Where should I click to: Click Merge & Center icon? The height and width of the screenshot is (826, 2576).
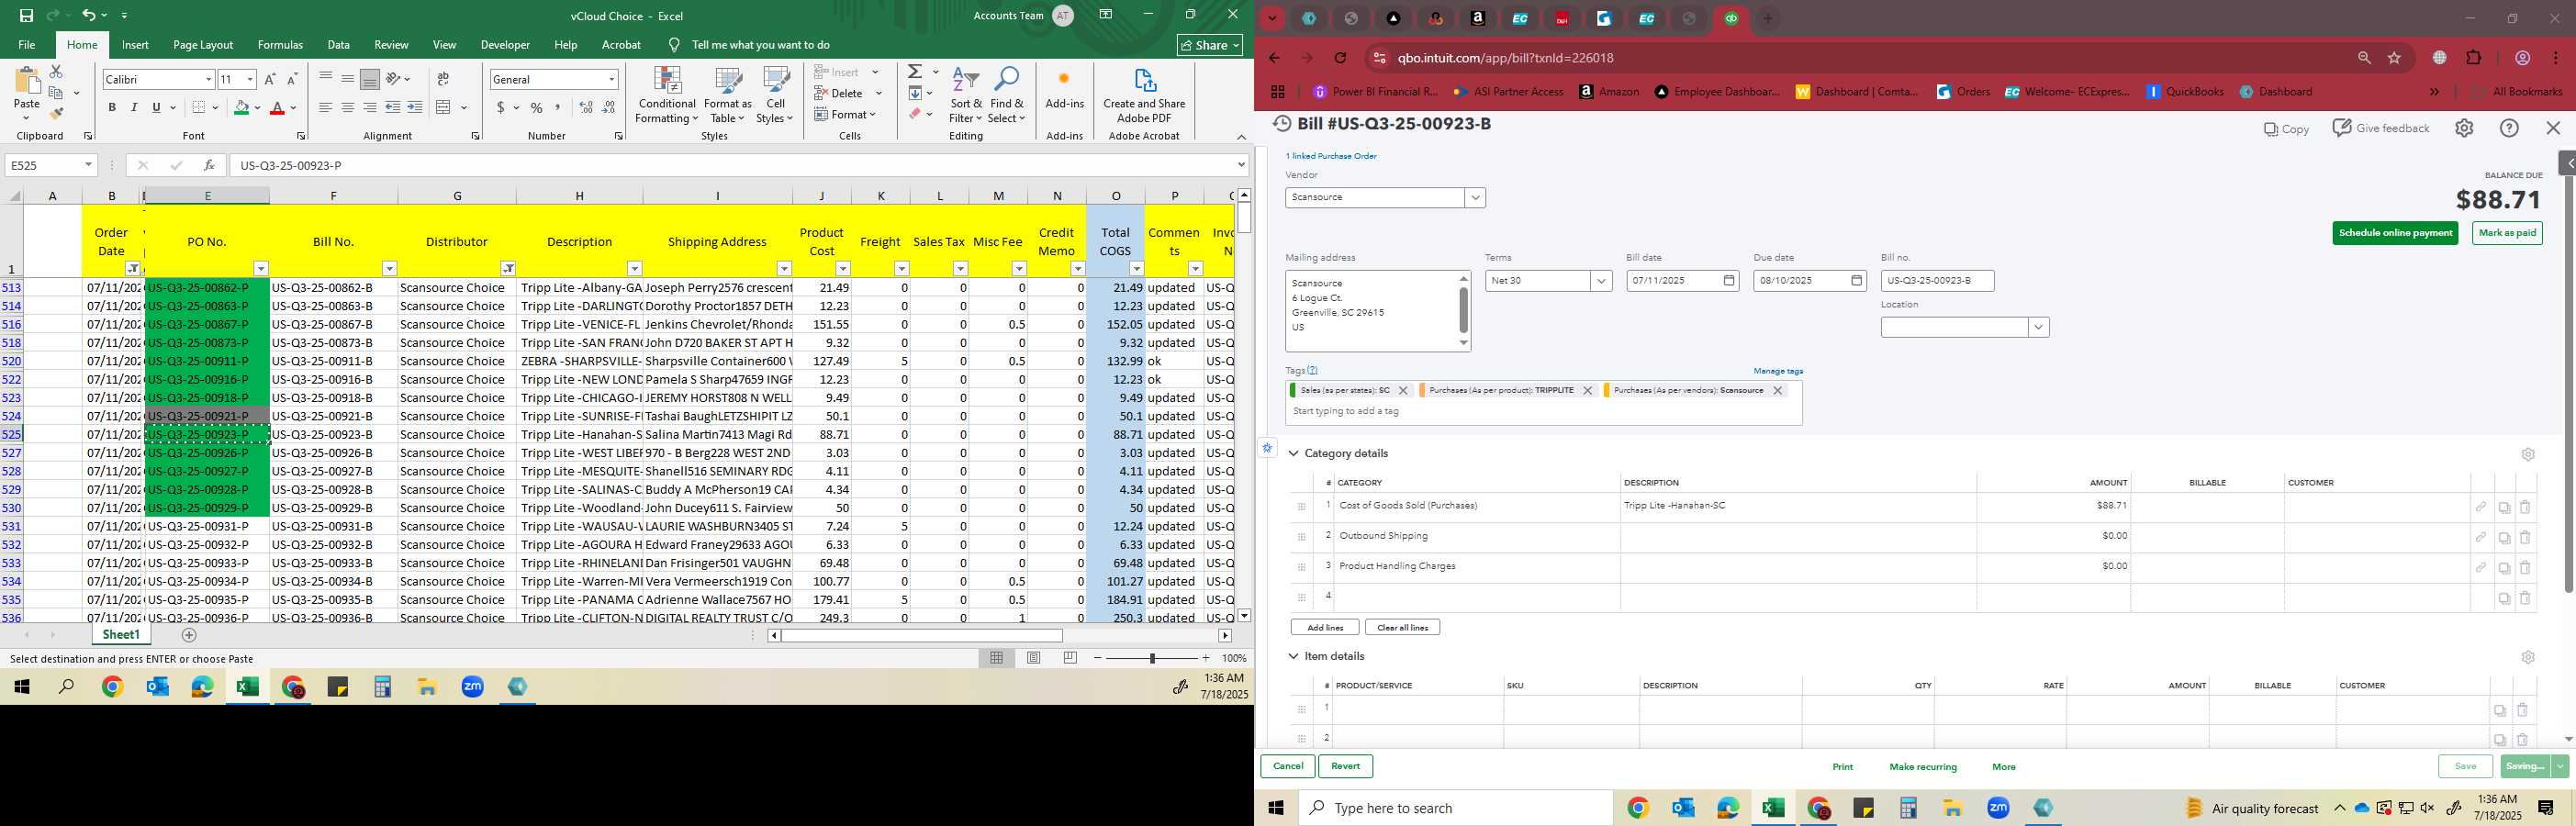pyautogui.click(x=444, y=107)
